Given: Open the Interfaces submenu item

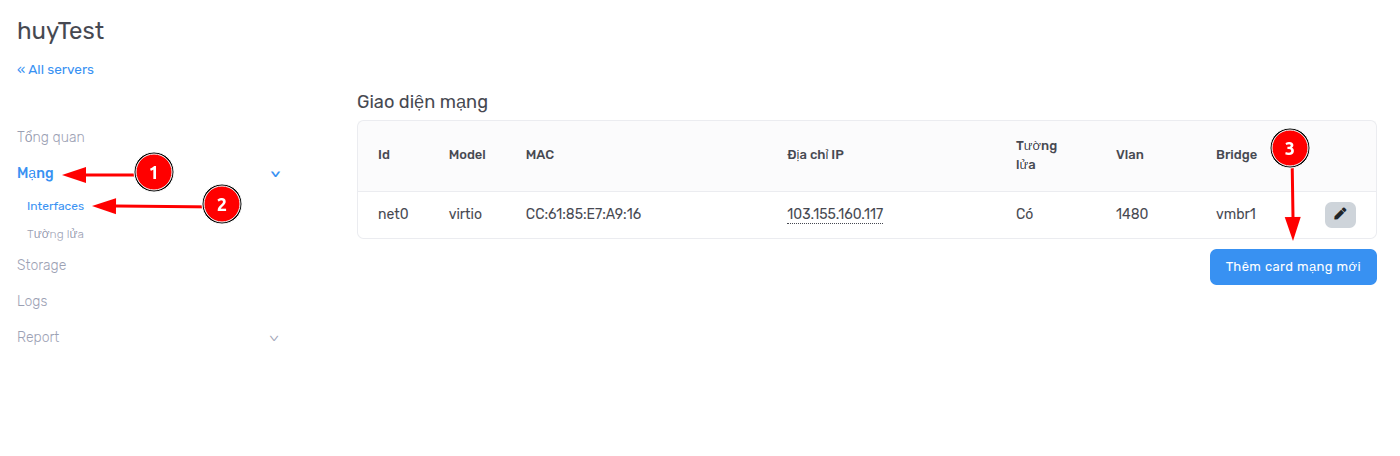Looking at the screenshot, I should pos(56,206).
